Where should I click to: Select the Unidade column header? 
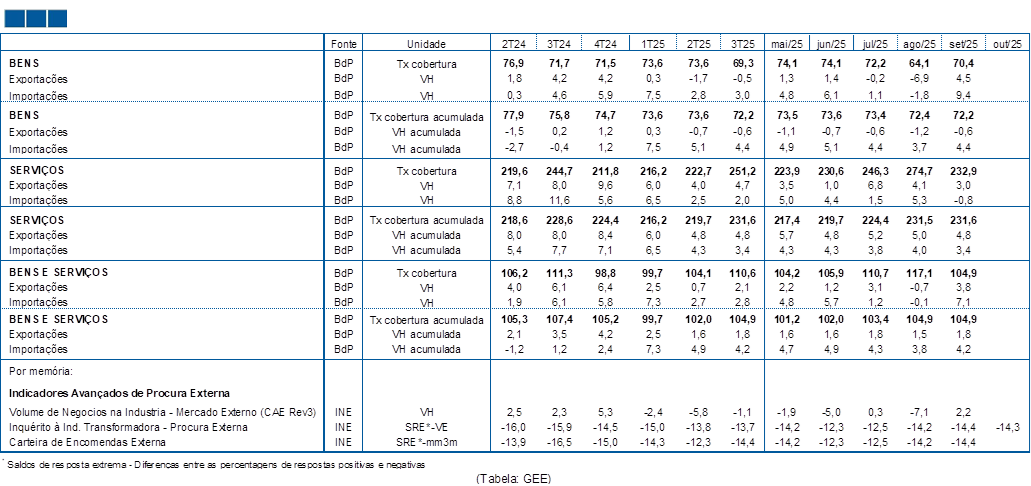426,44
